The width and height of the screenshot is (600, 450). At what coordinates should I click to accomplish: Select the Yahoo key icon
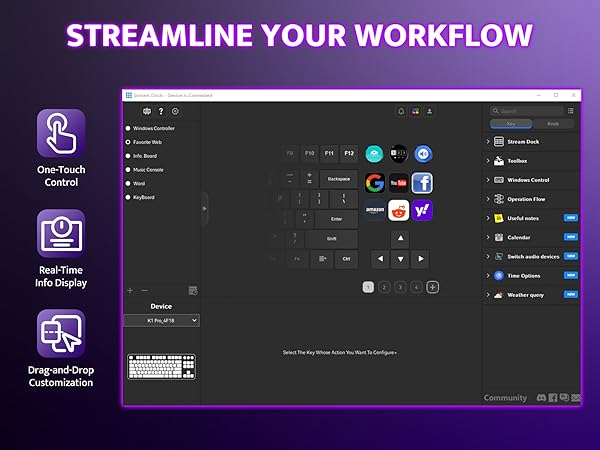(x=422, y=210)
